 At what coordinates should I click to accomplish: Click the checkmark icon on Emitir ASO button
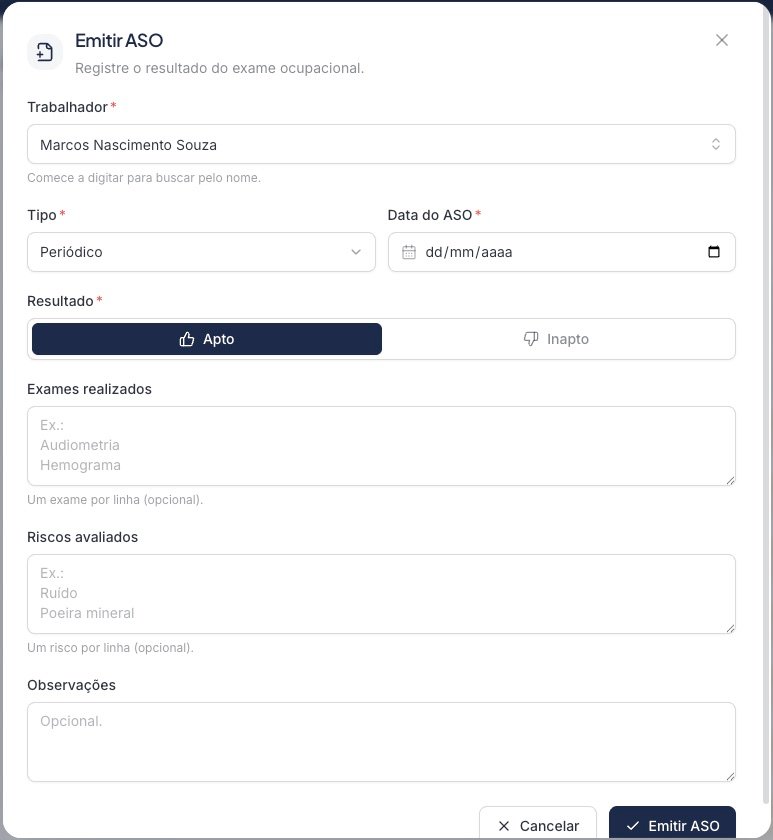pyautogui.click(x=633, y=826)
